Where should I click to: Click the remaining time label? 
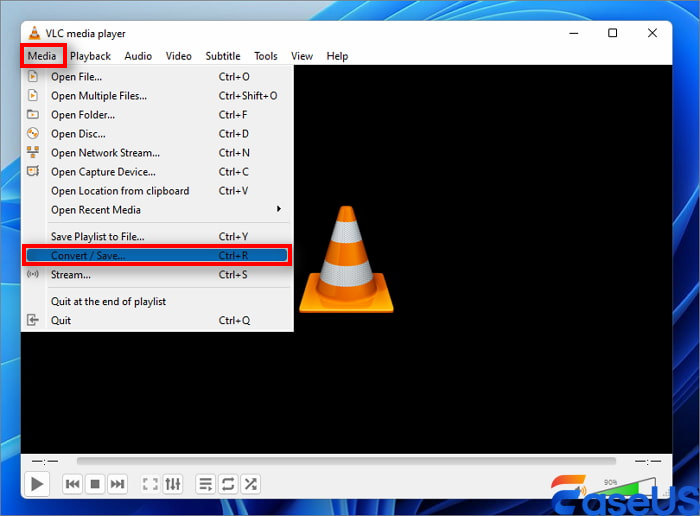tap(648, 461)
